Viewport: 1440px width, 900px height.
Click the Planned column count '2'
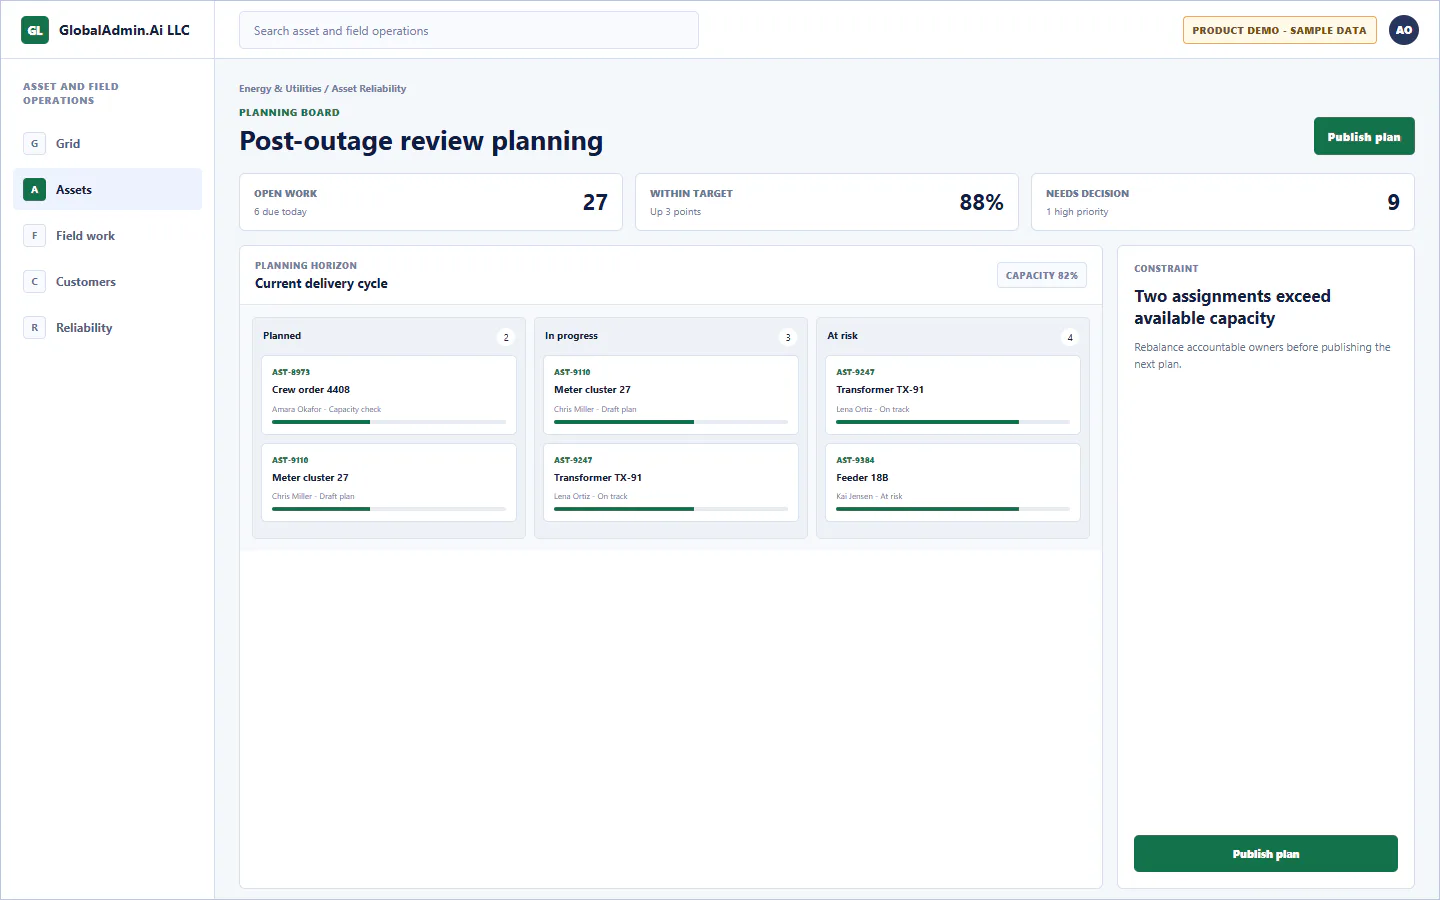pyautogui.click(x=506, y=337)
